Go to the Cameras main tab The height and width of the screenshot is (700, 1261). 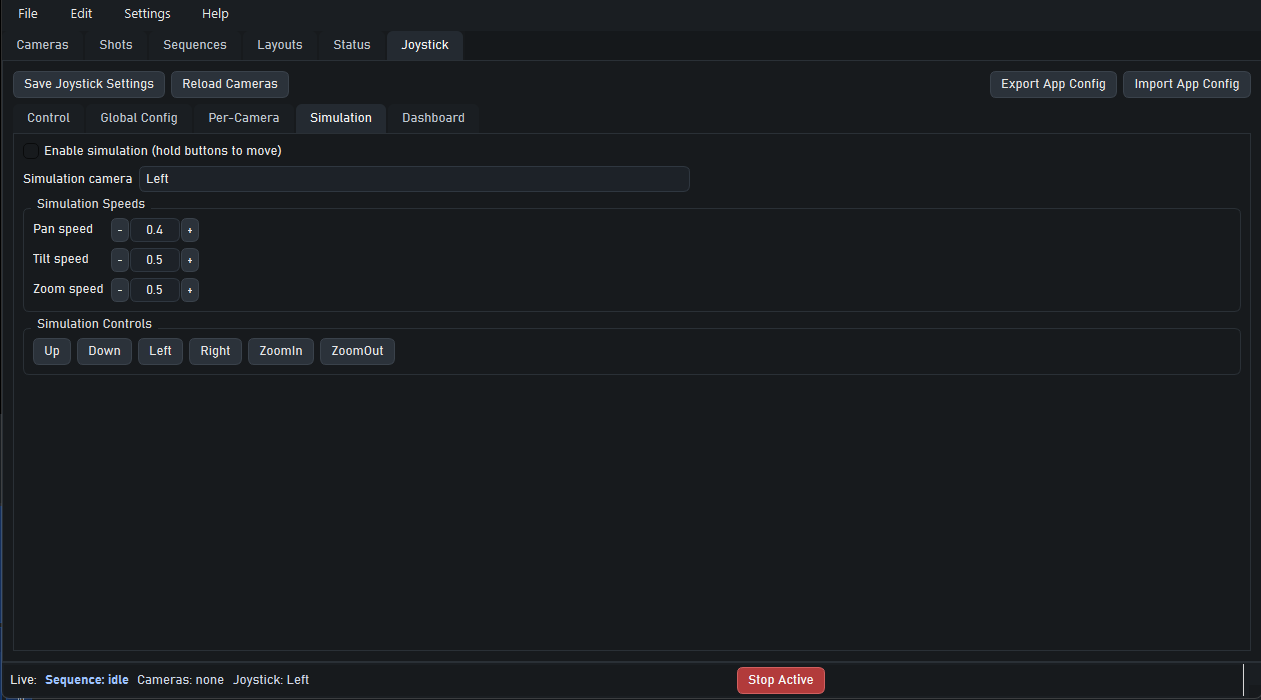tap(43, 45)
